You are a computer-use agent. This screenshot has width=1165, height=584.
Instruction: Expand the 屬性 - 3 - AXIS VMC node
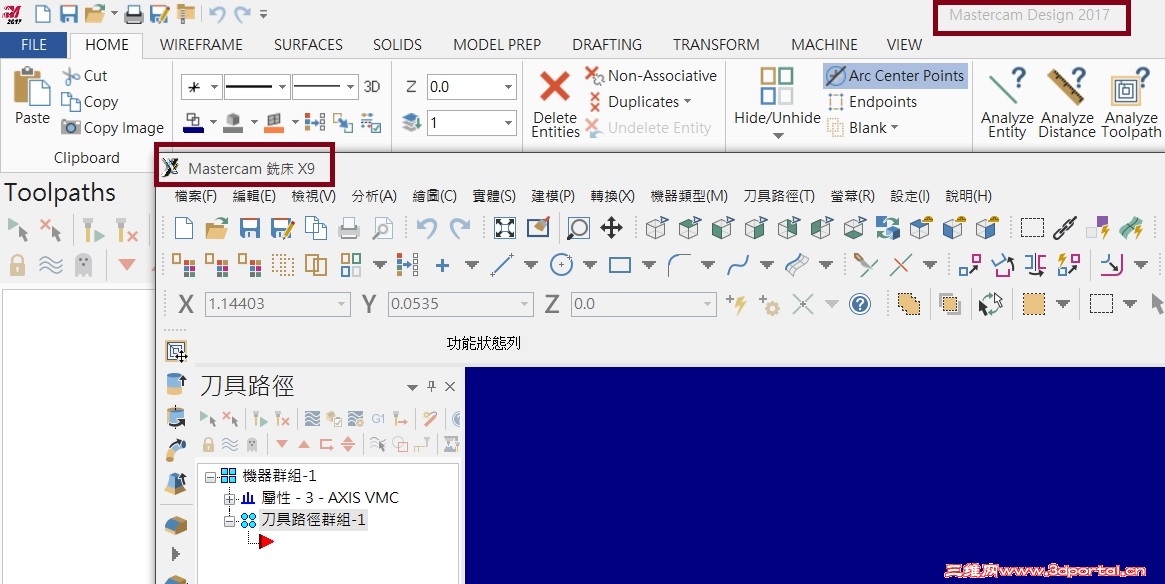pos(230,498)
